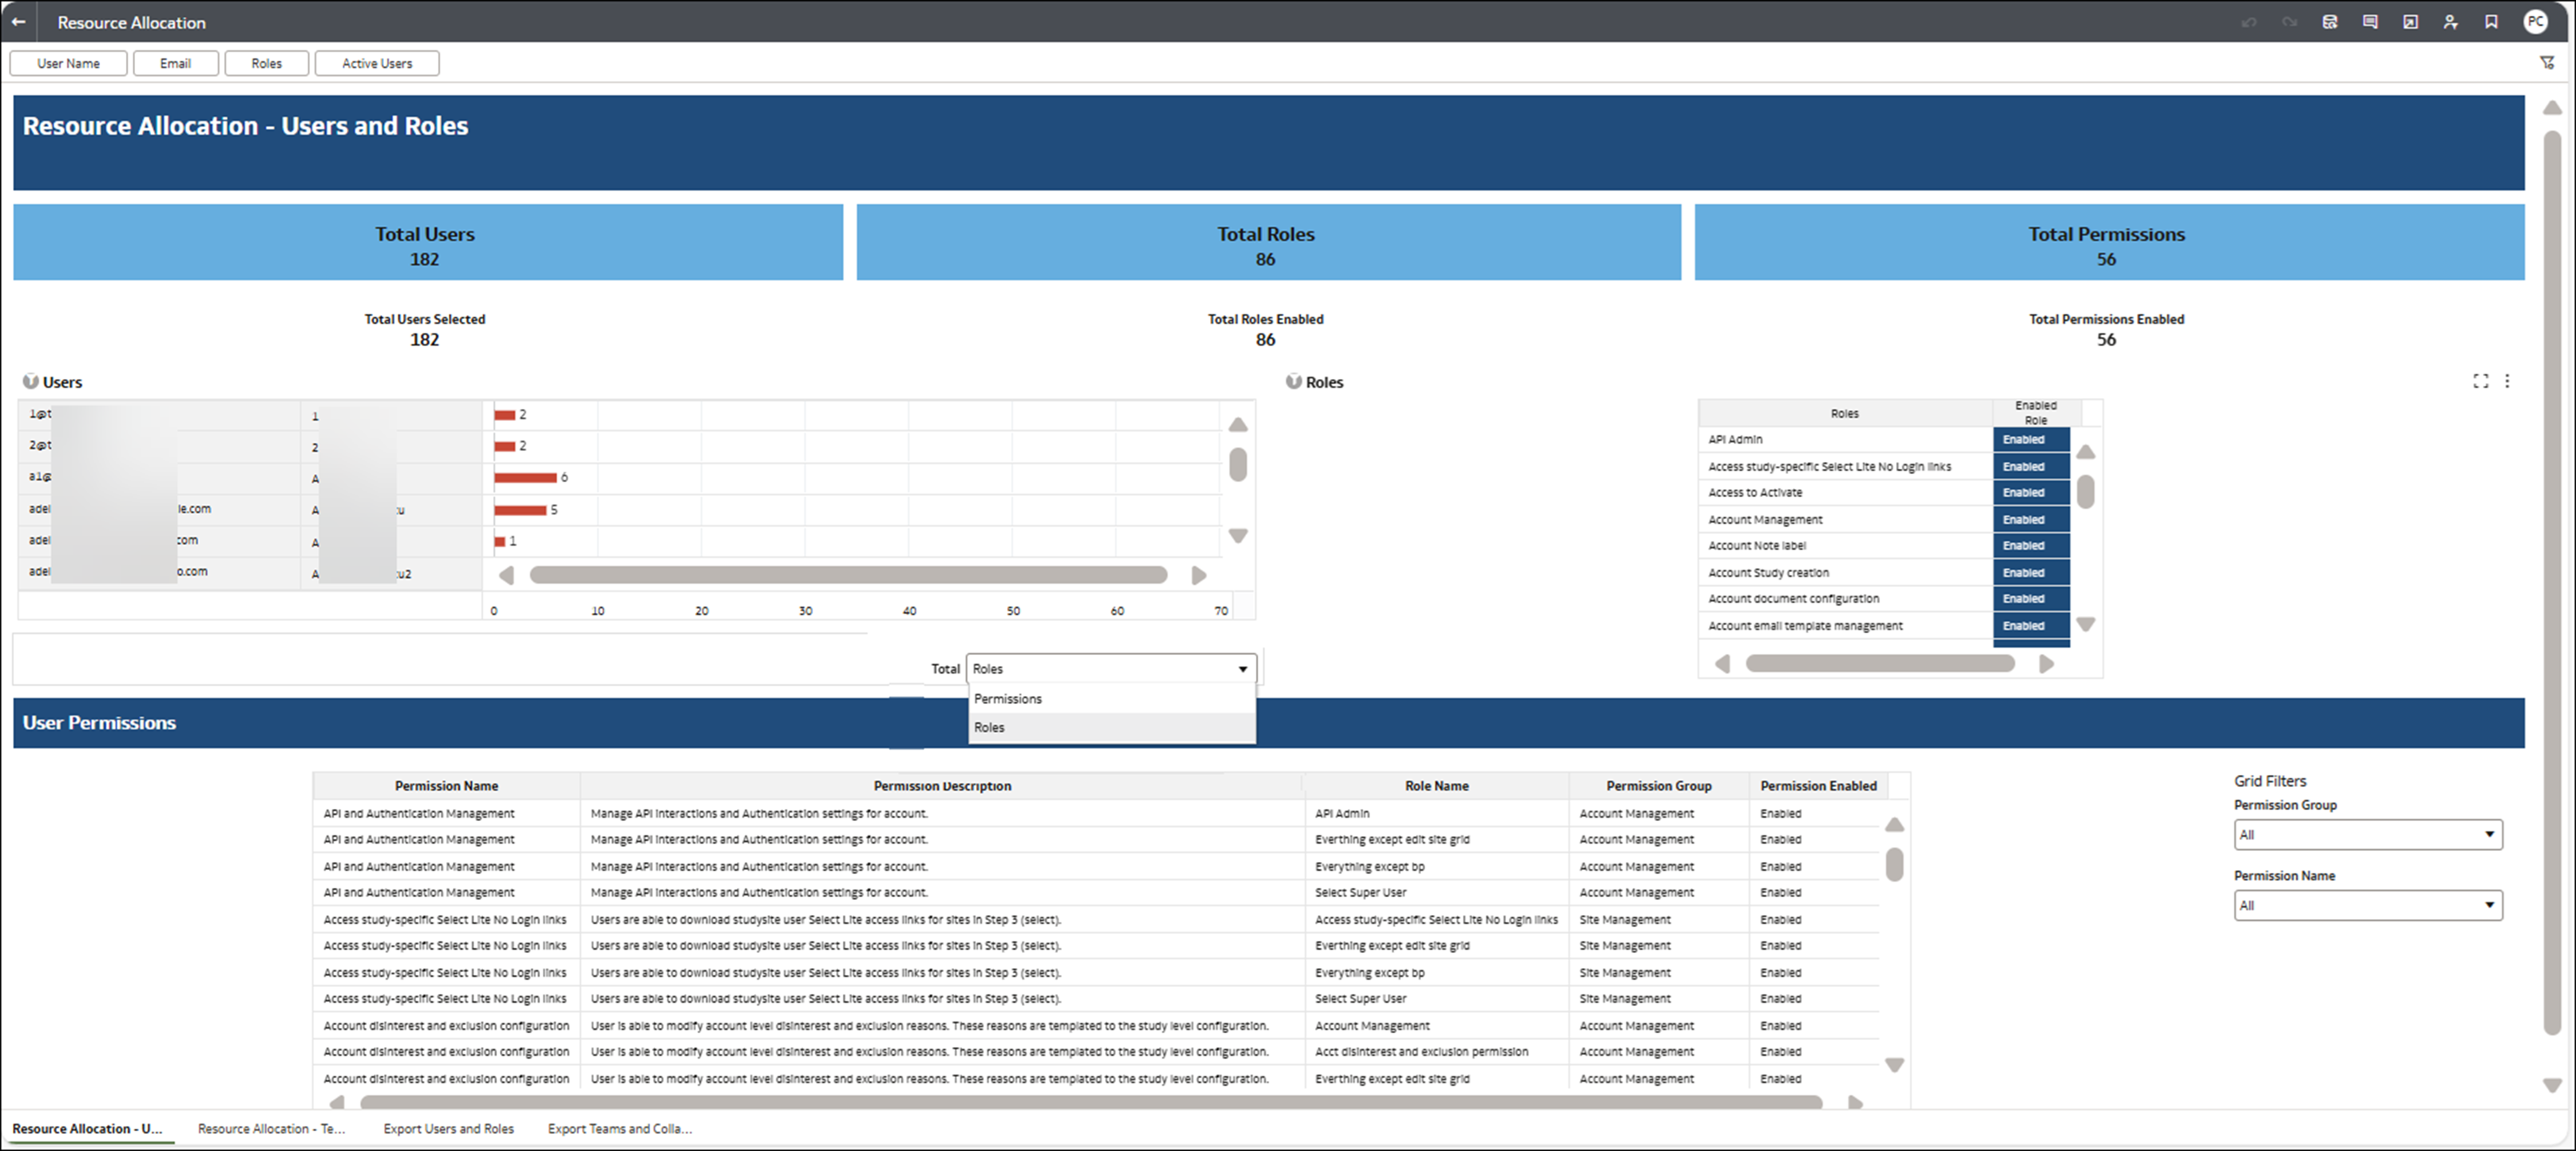Click the red bar with value 5
Viewport: 2576px width, 1151px height.
(520, 510)
